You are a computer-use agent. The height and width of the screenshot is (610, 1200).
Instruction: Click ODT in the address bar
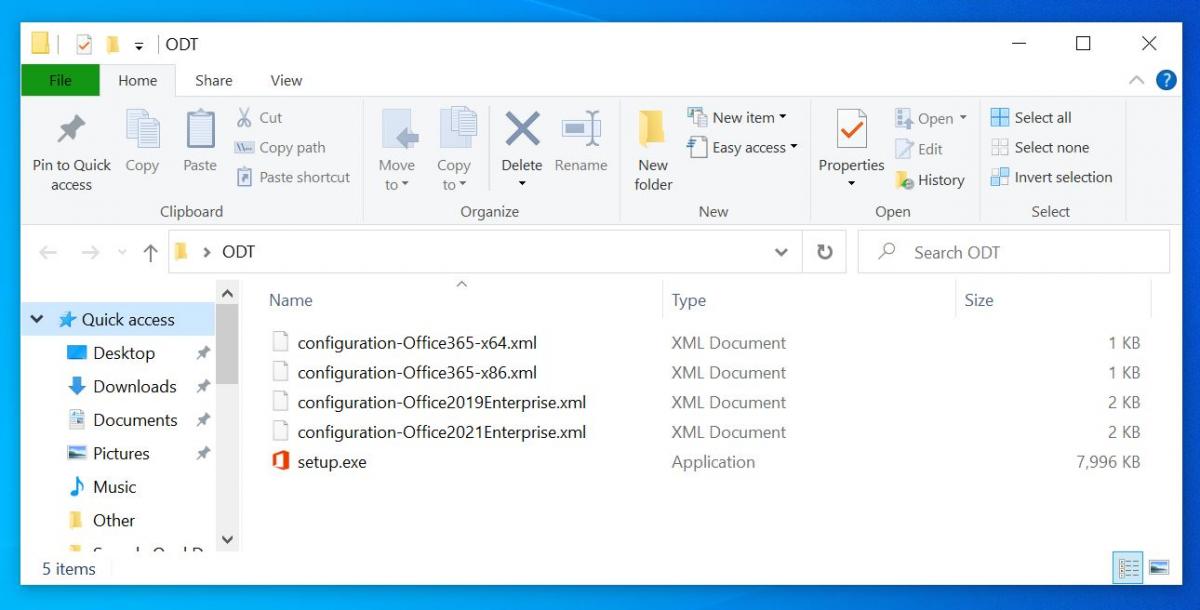tap(238, 252)
